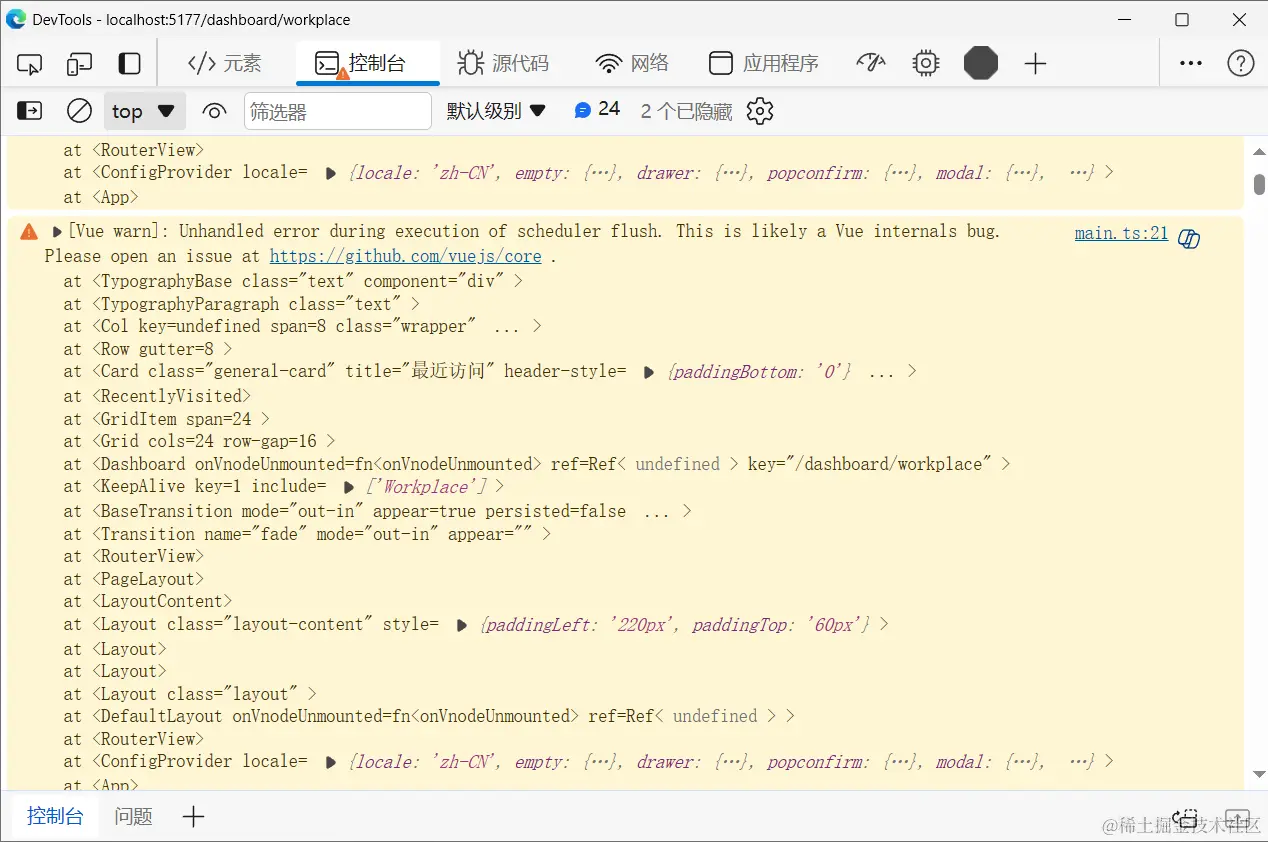Click the TypographyParagraph class="text" line
Image resolution: width=1268 pixels, height=842 pixels.
click(242, 303)
